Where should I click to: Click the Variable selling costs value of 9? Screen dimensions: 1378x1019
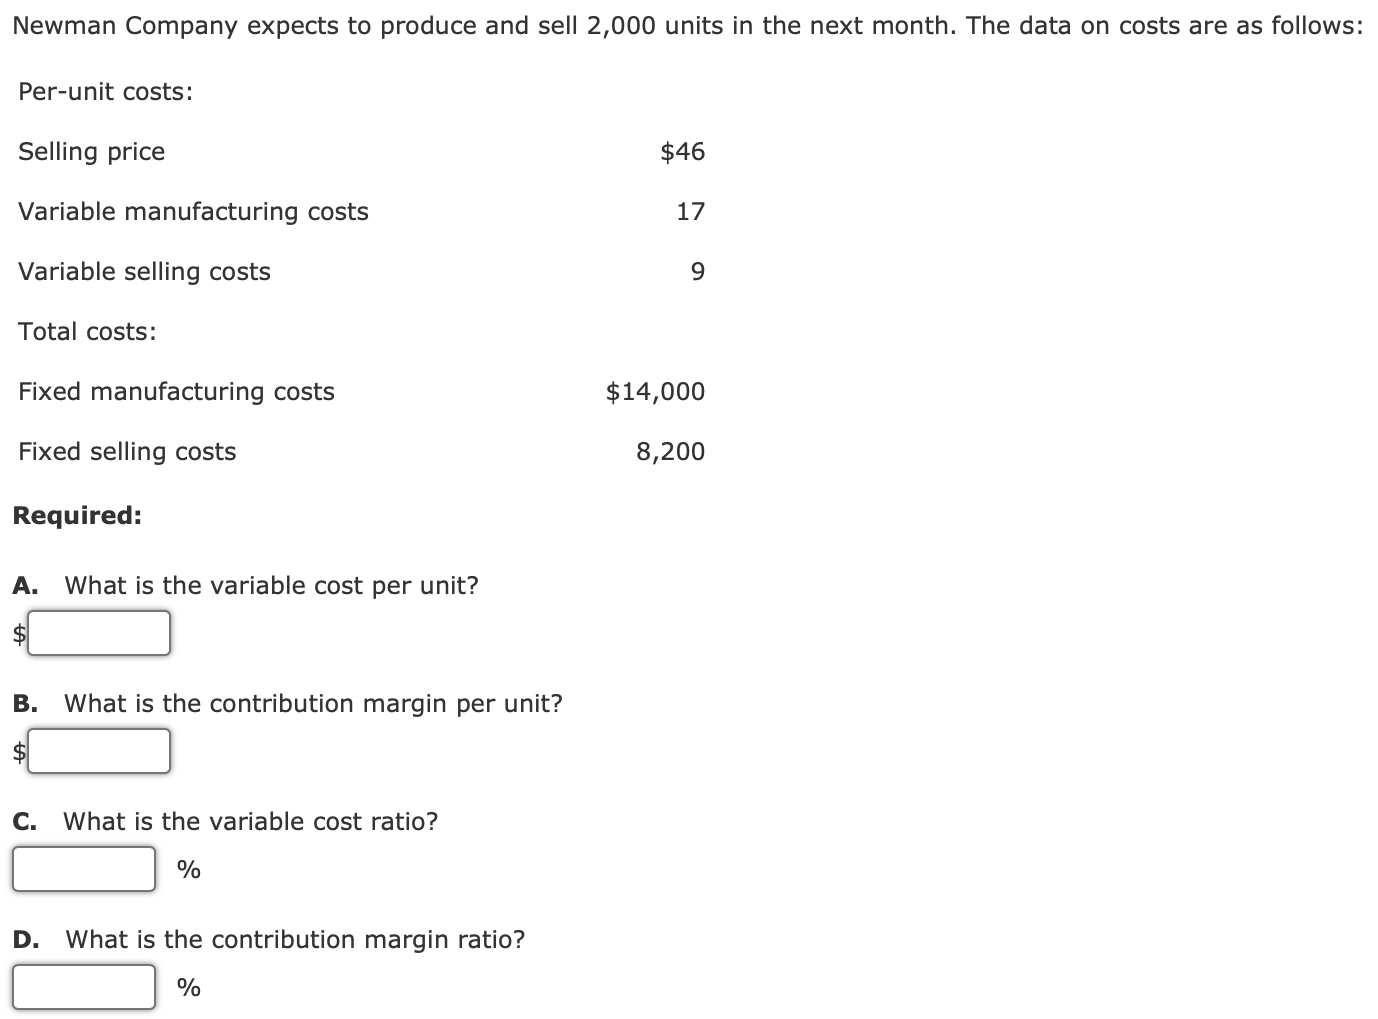699,271
